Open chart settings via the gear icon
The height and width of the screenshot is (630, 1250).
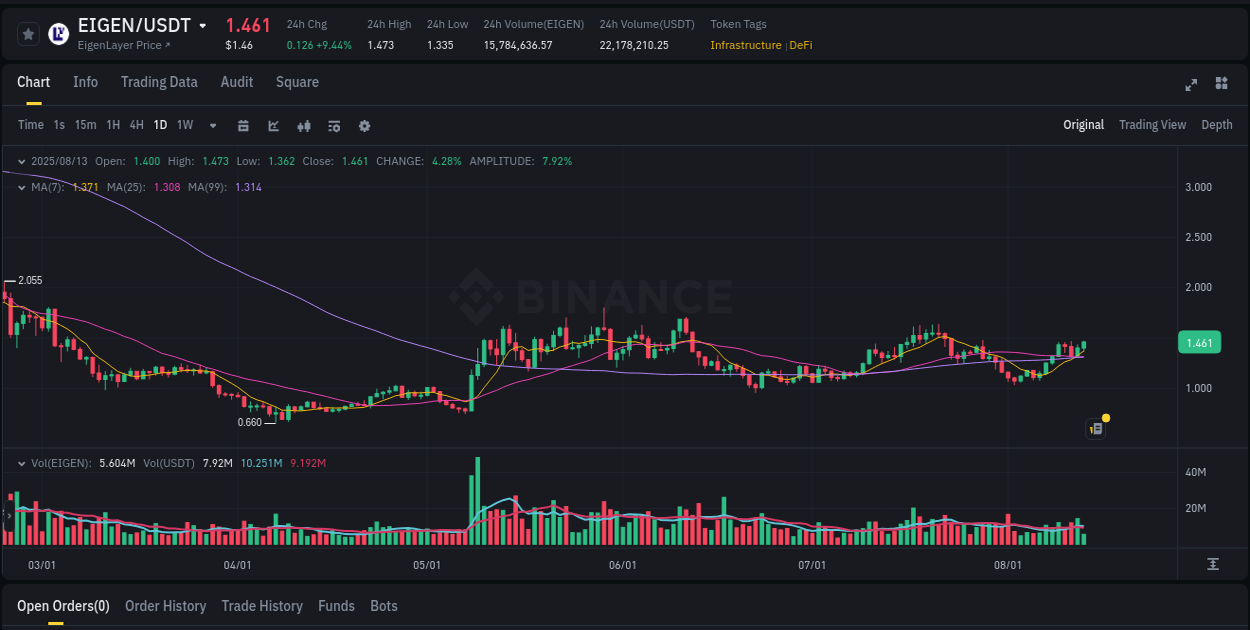point(363,126)
